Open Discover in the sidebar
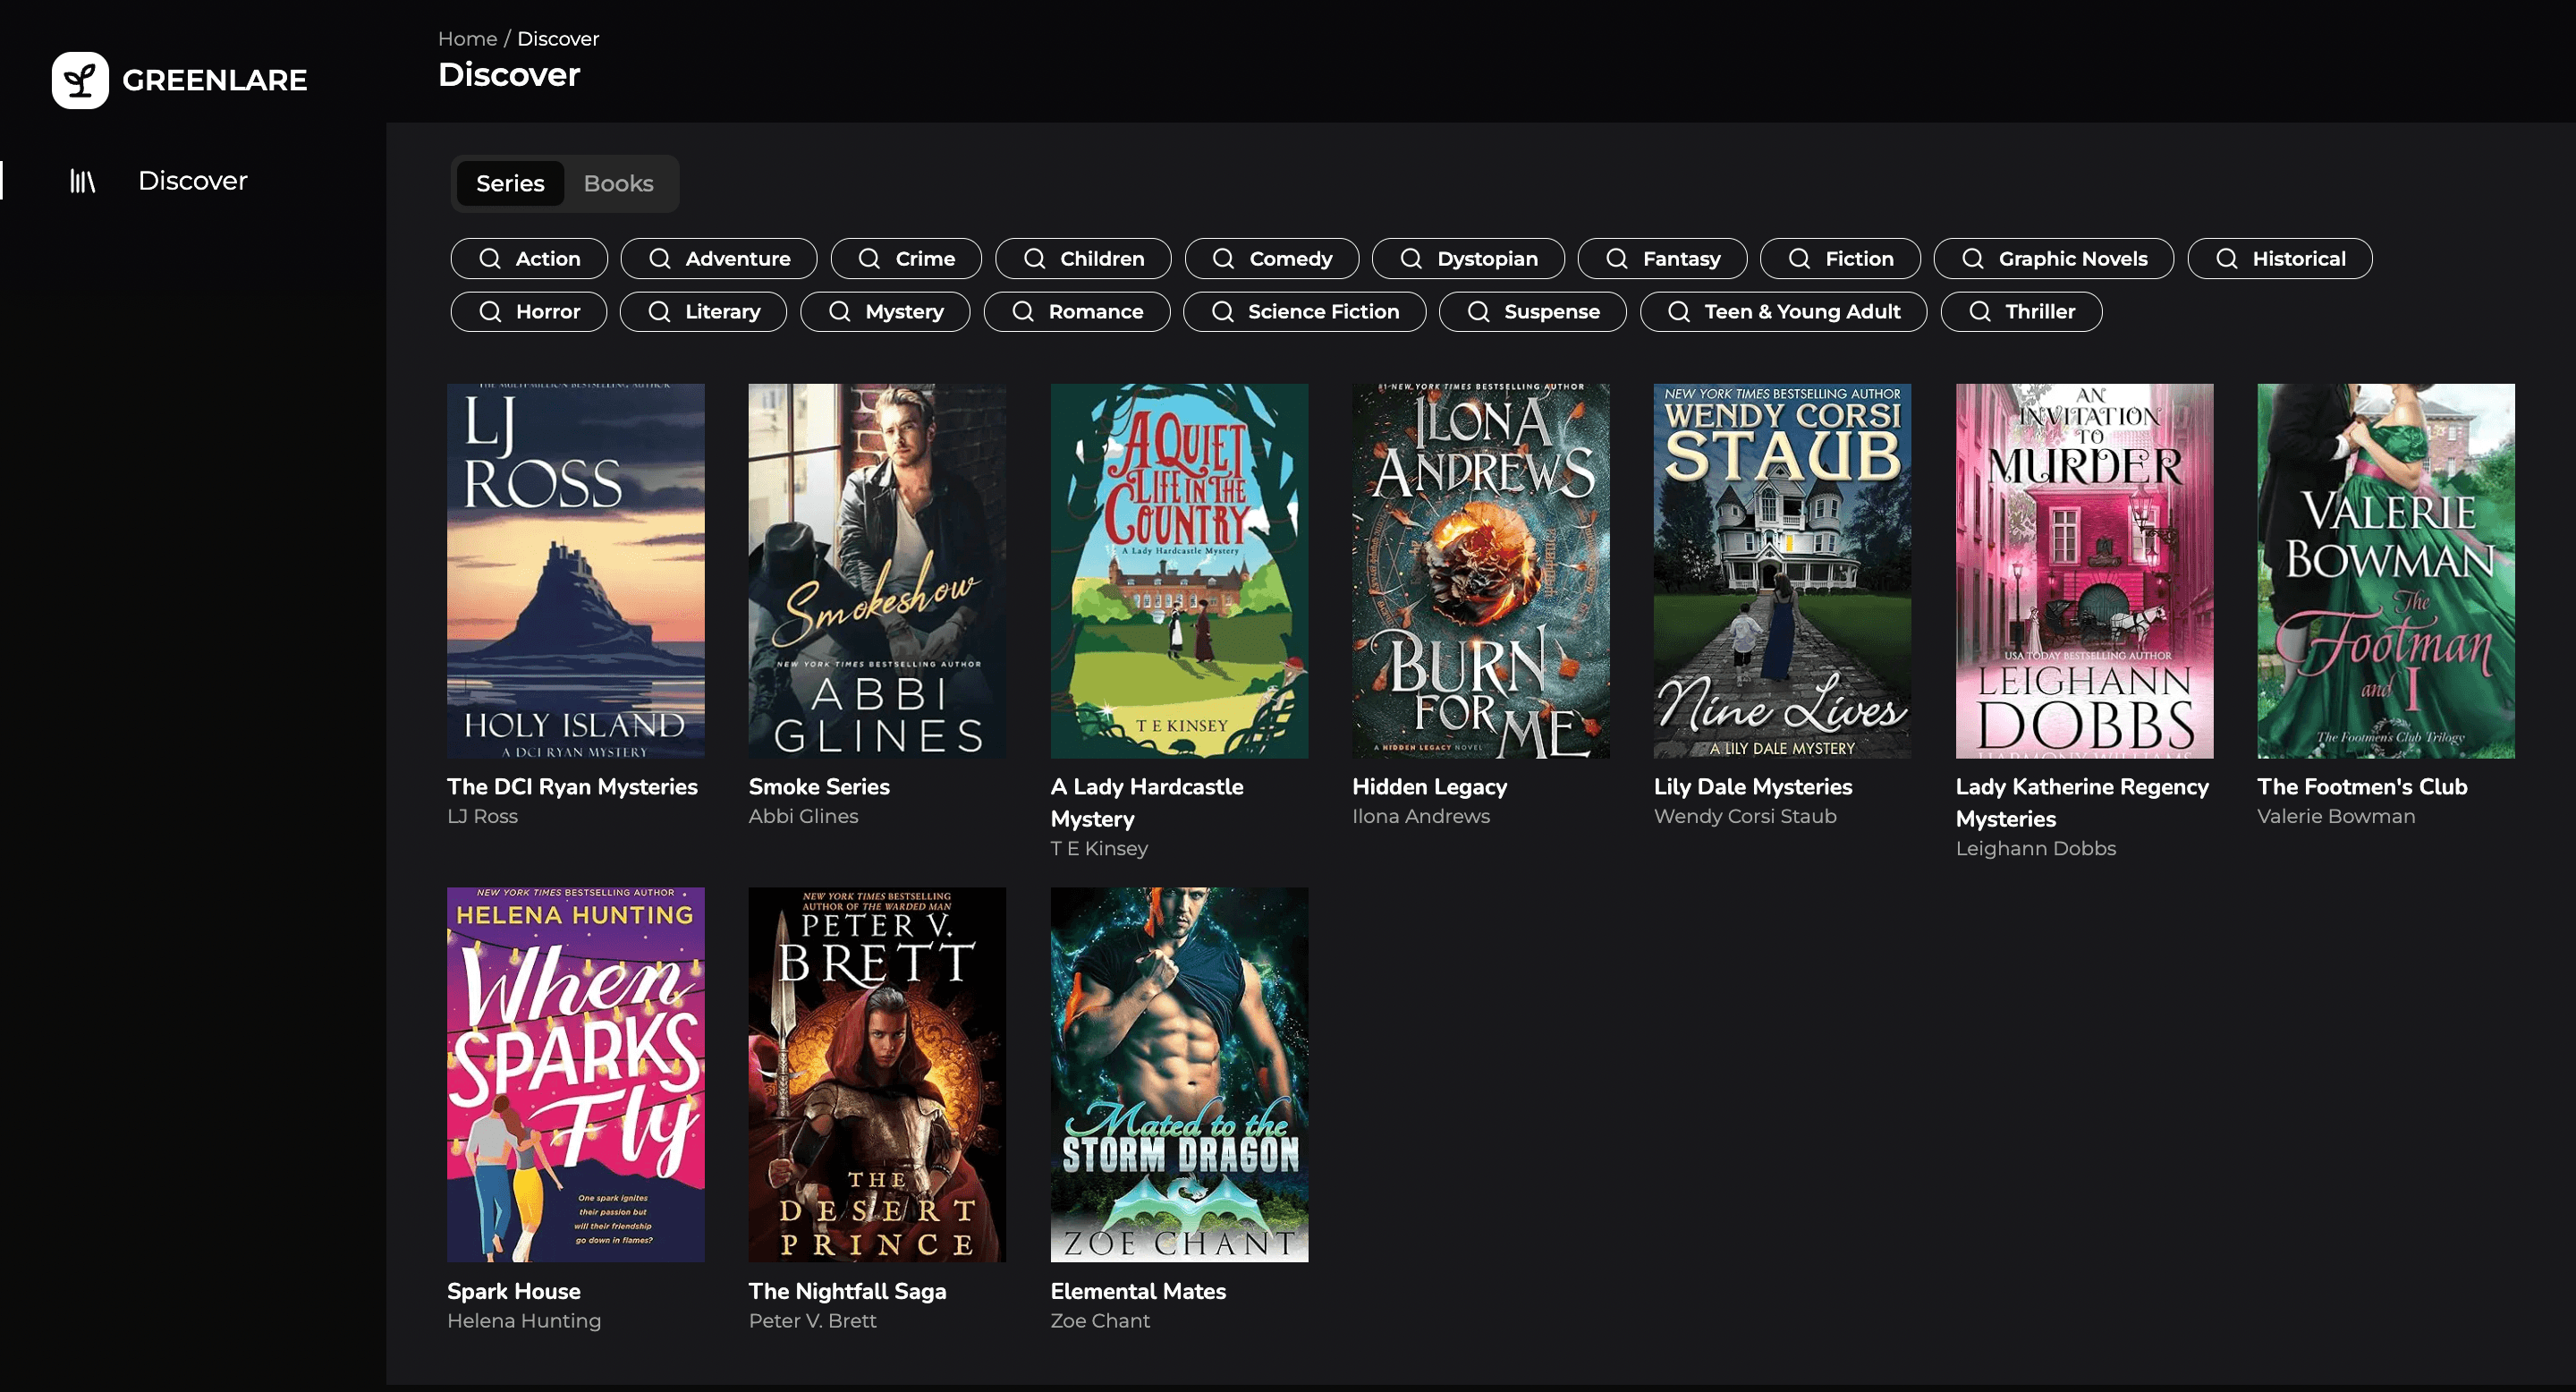The image size is (2576, 1392). [x=192, y=181]
